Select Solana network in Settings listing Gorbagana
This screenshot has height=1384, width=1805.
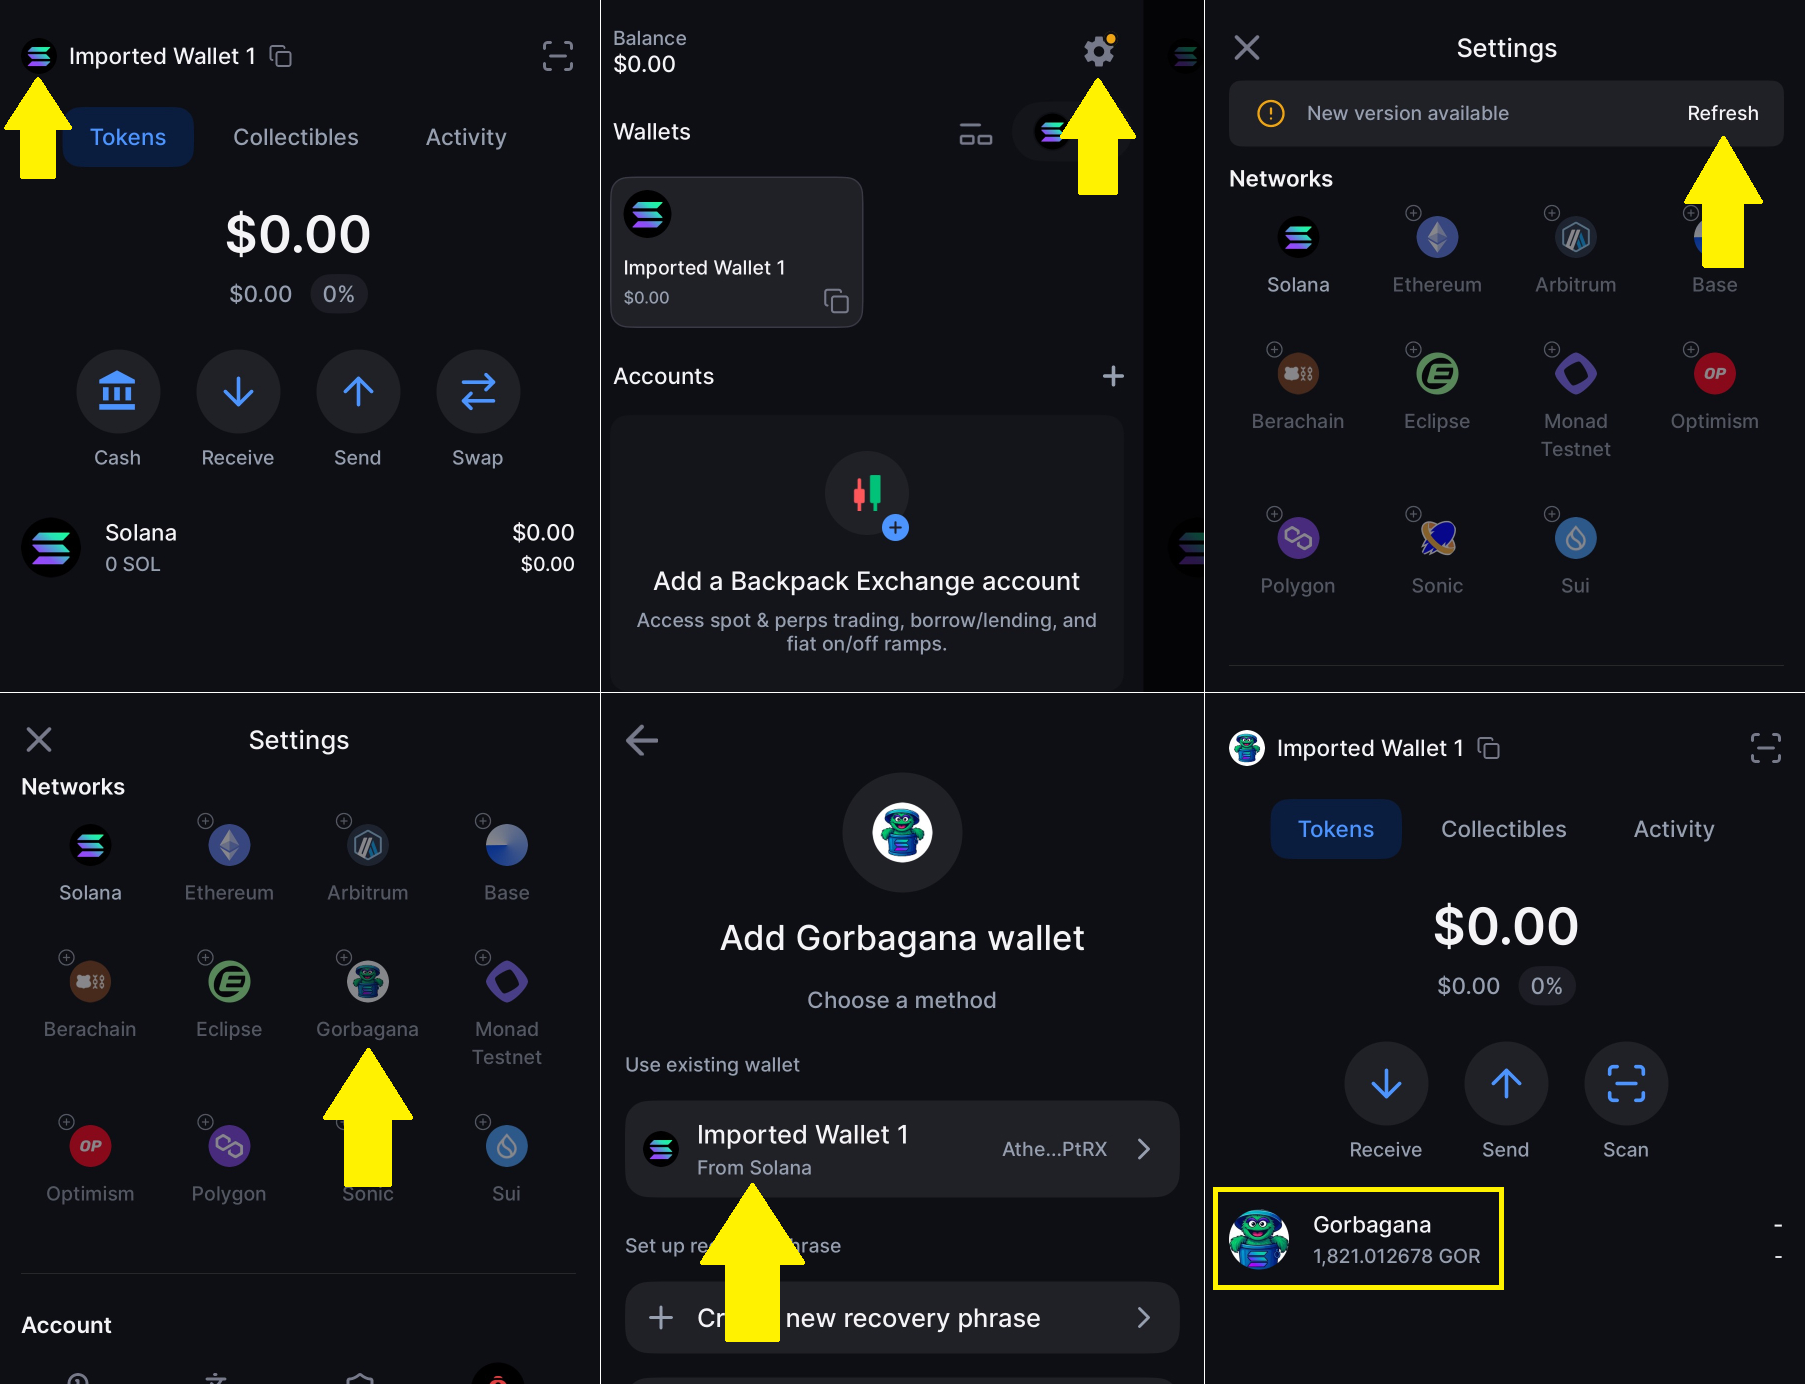[x=90, y=846]
